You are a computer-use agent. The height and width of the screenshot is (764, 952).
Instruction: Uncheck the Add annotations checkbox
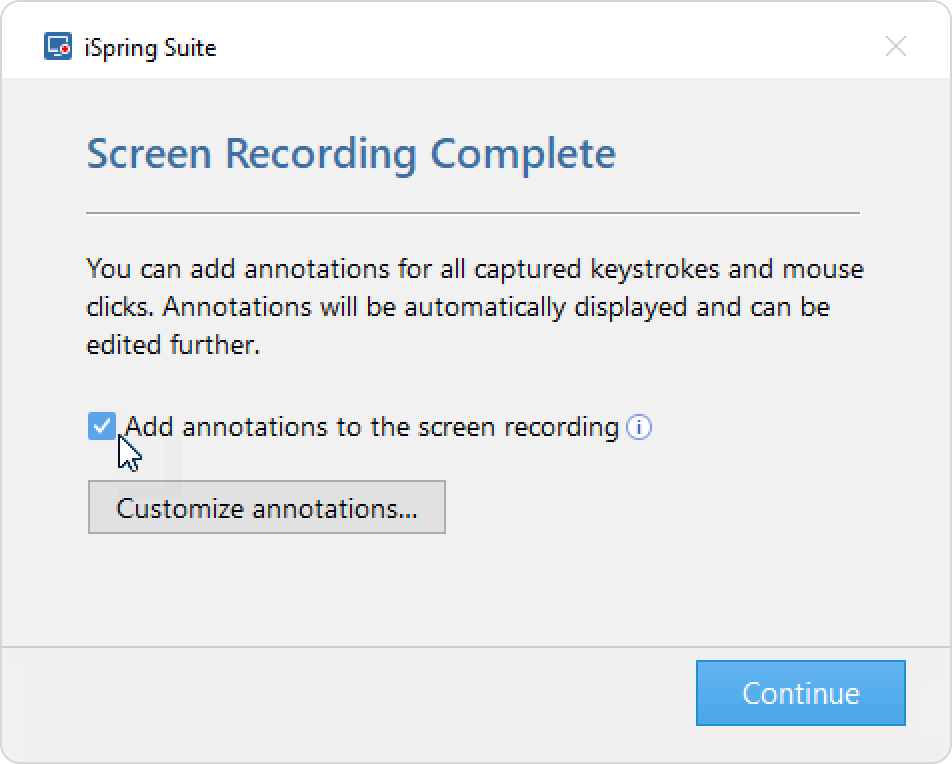click(101, 426)
